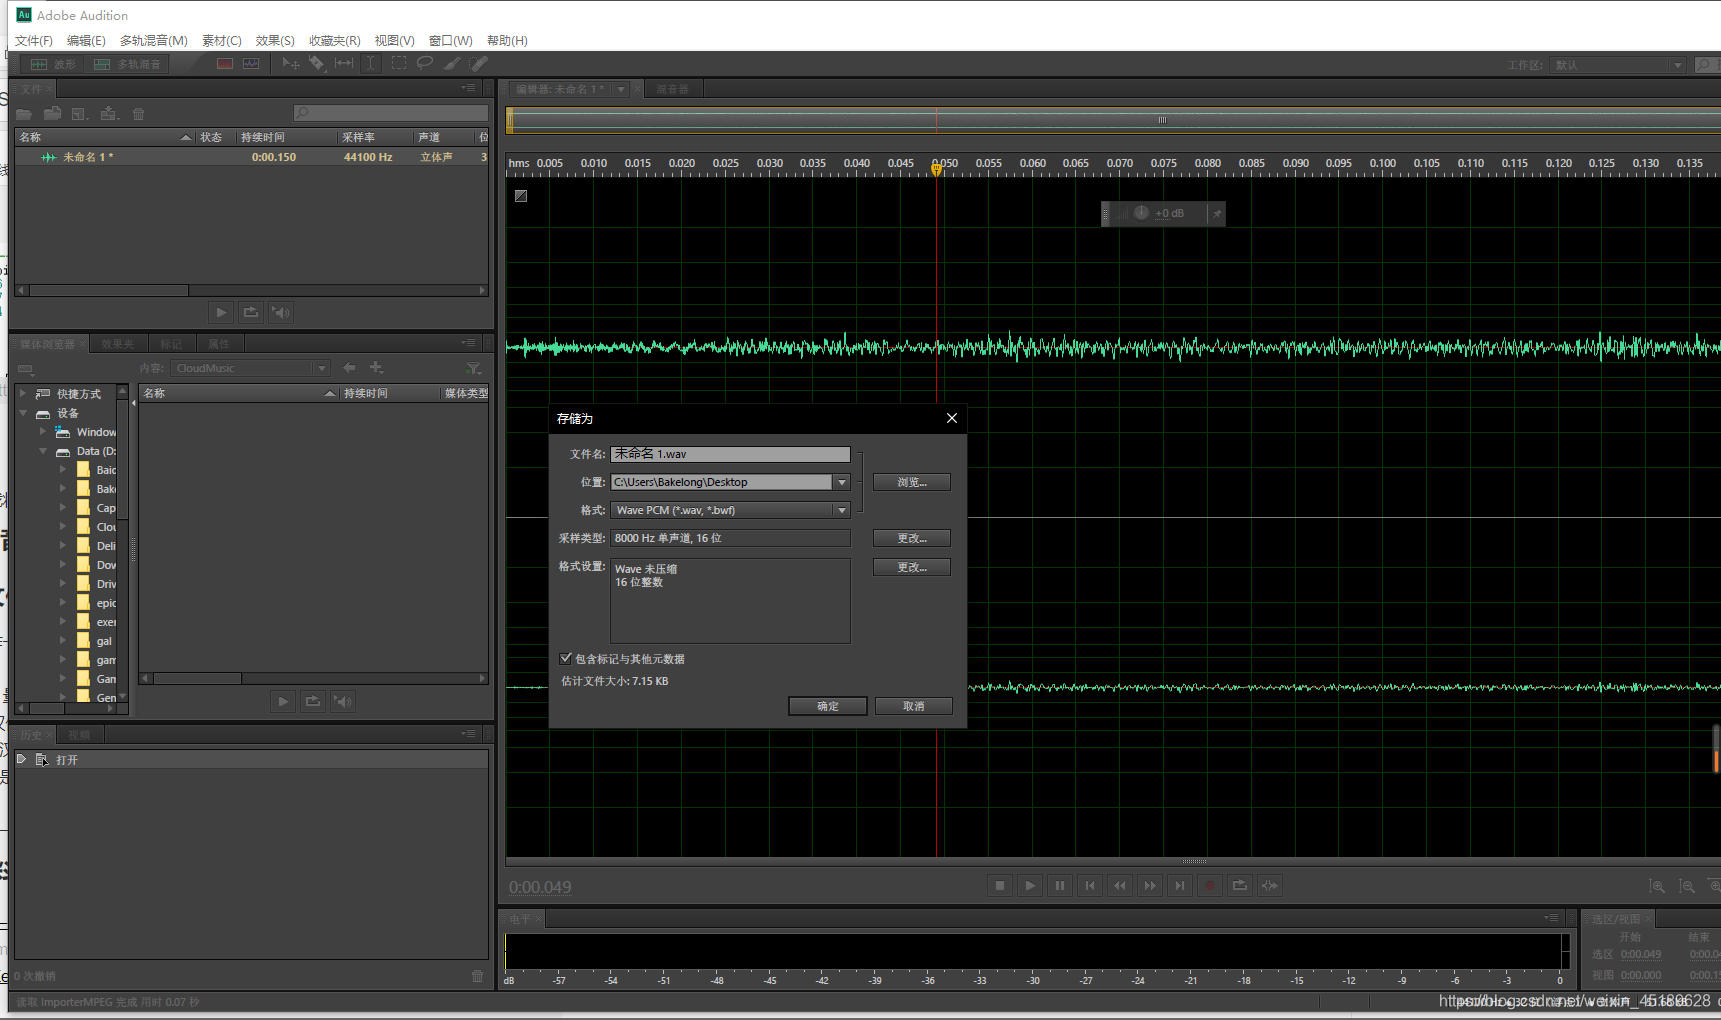
Task: Delete file trash icon in Files panel
Action: point(139,114)
